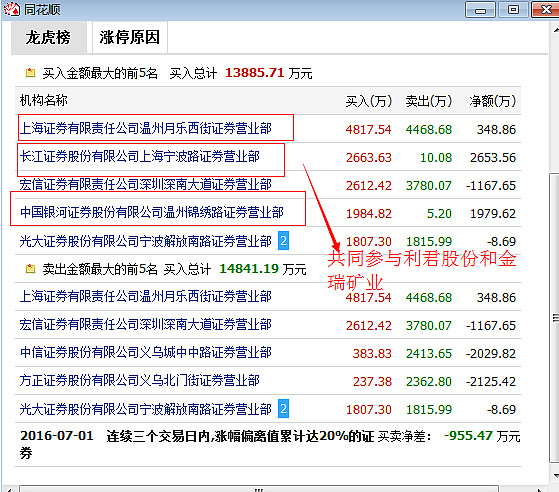
Task: Click the 净额(万) column header
Action: click(493, 101)
